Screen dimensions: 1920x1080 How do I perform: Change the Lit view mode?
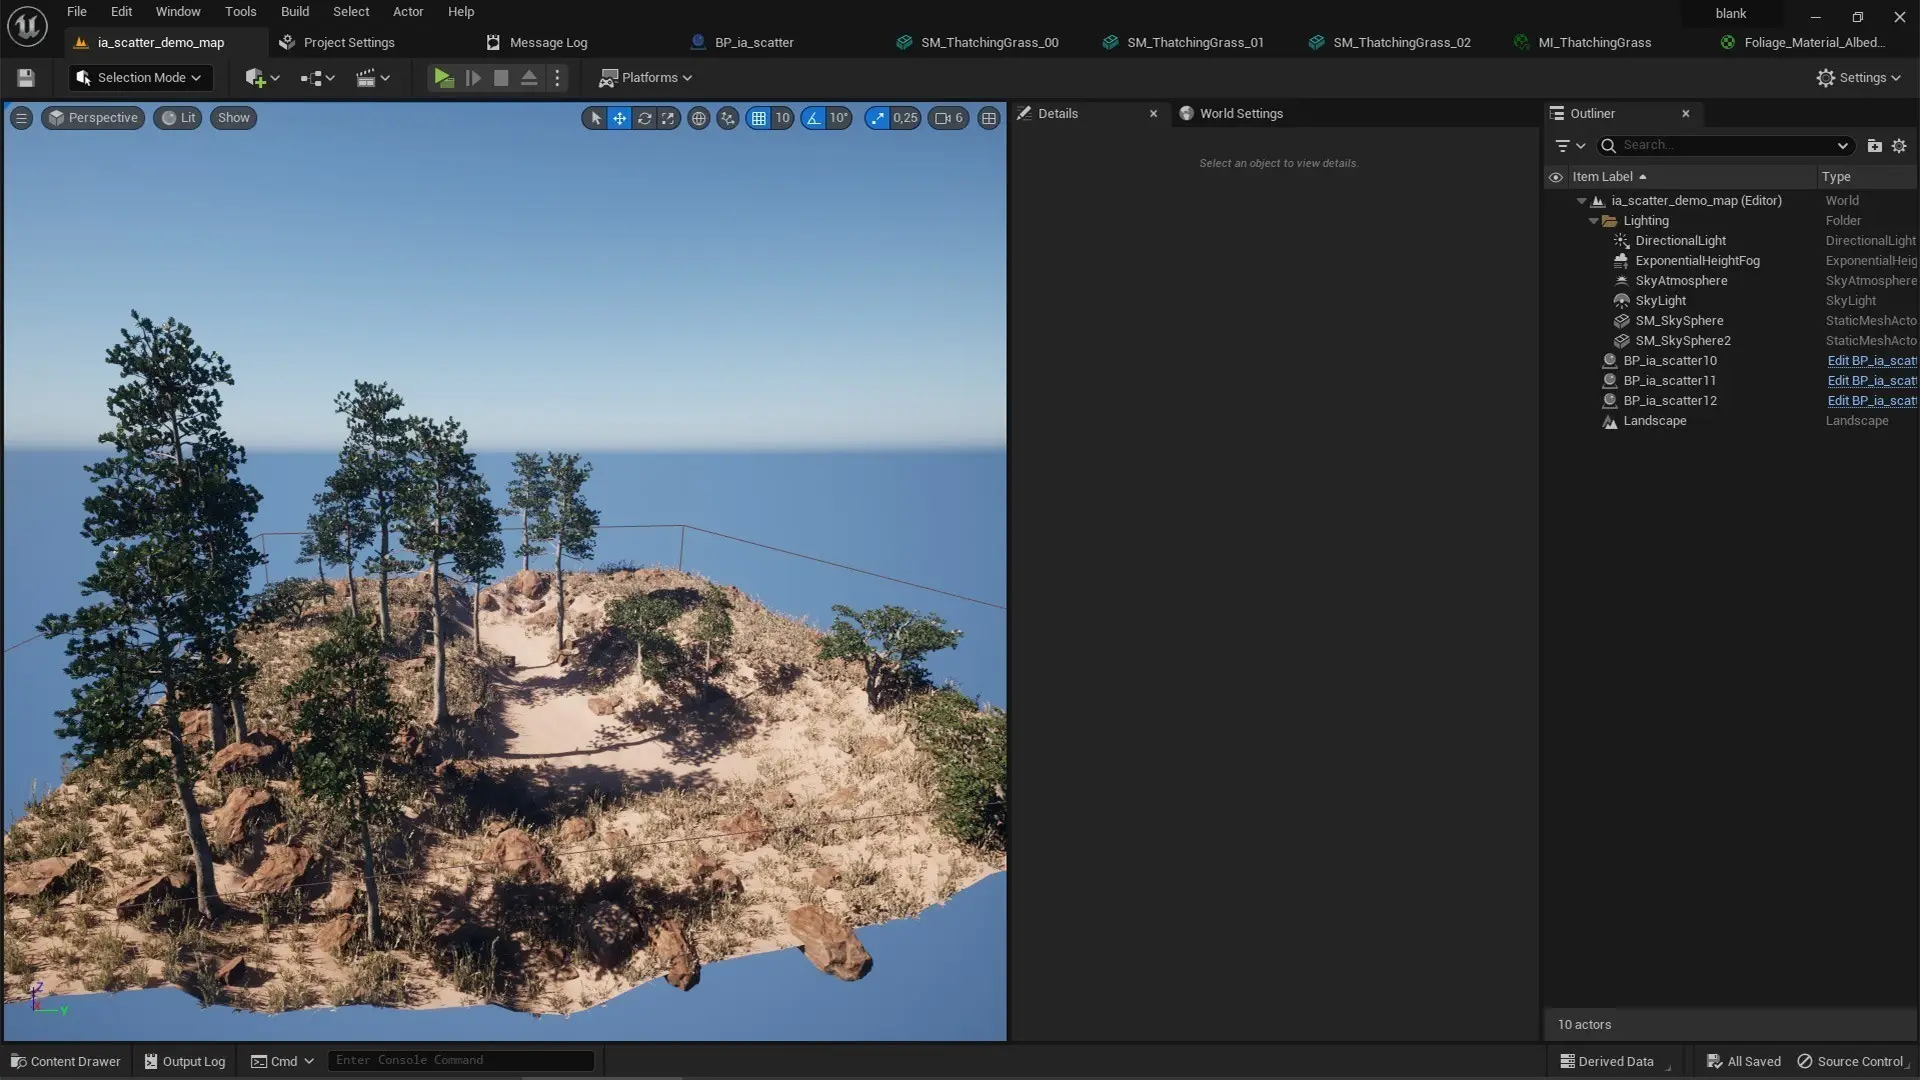178,118
